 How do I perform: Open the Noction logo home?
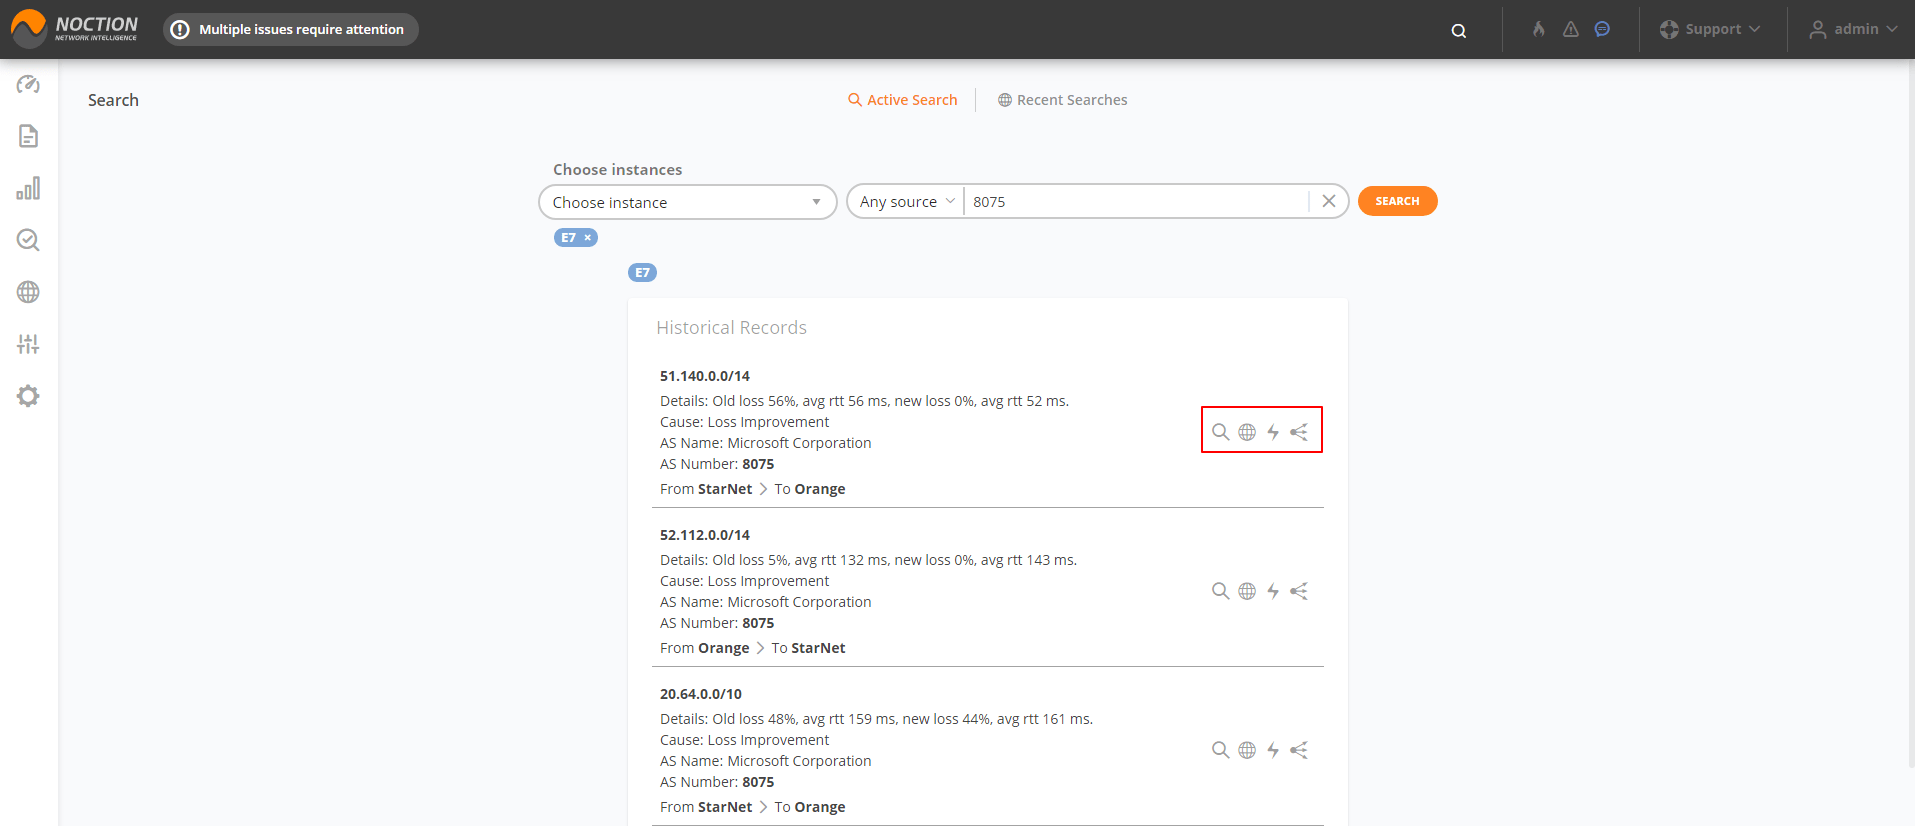point(75,28)
